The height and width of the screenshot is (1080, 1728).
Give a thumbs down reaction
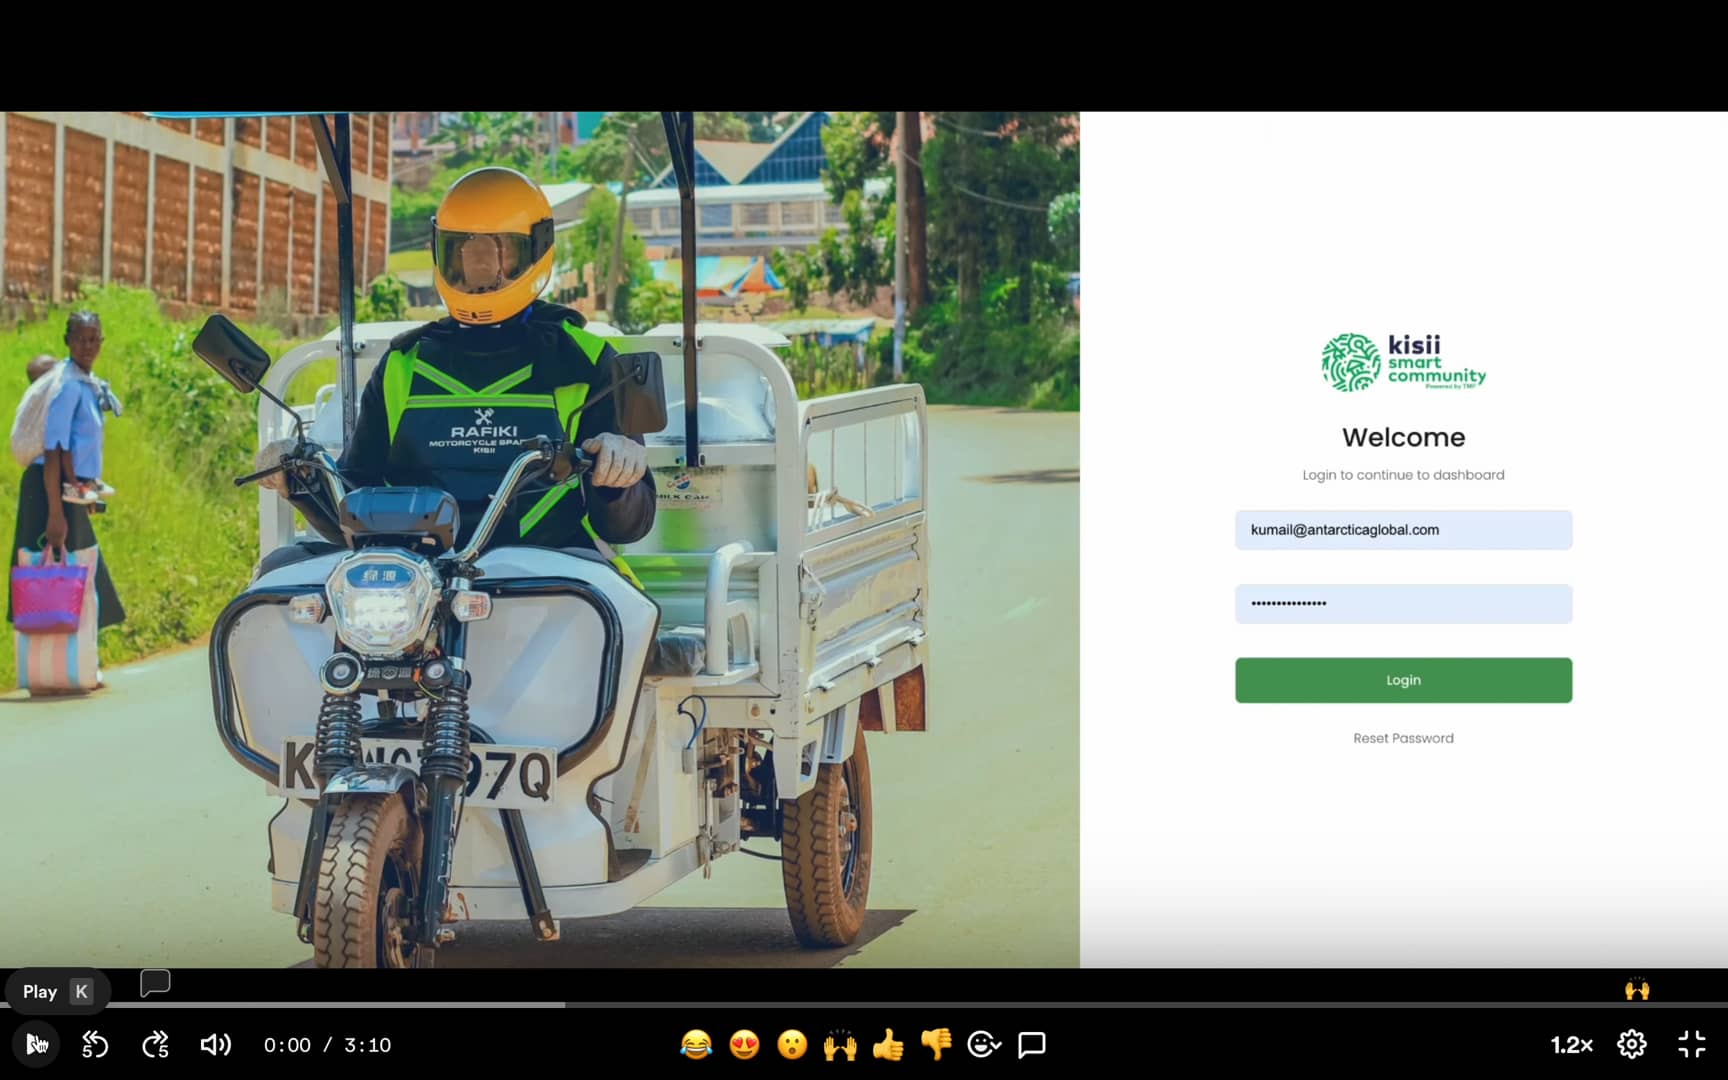(x=935, y=1045)
